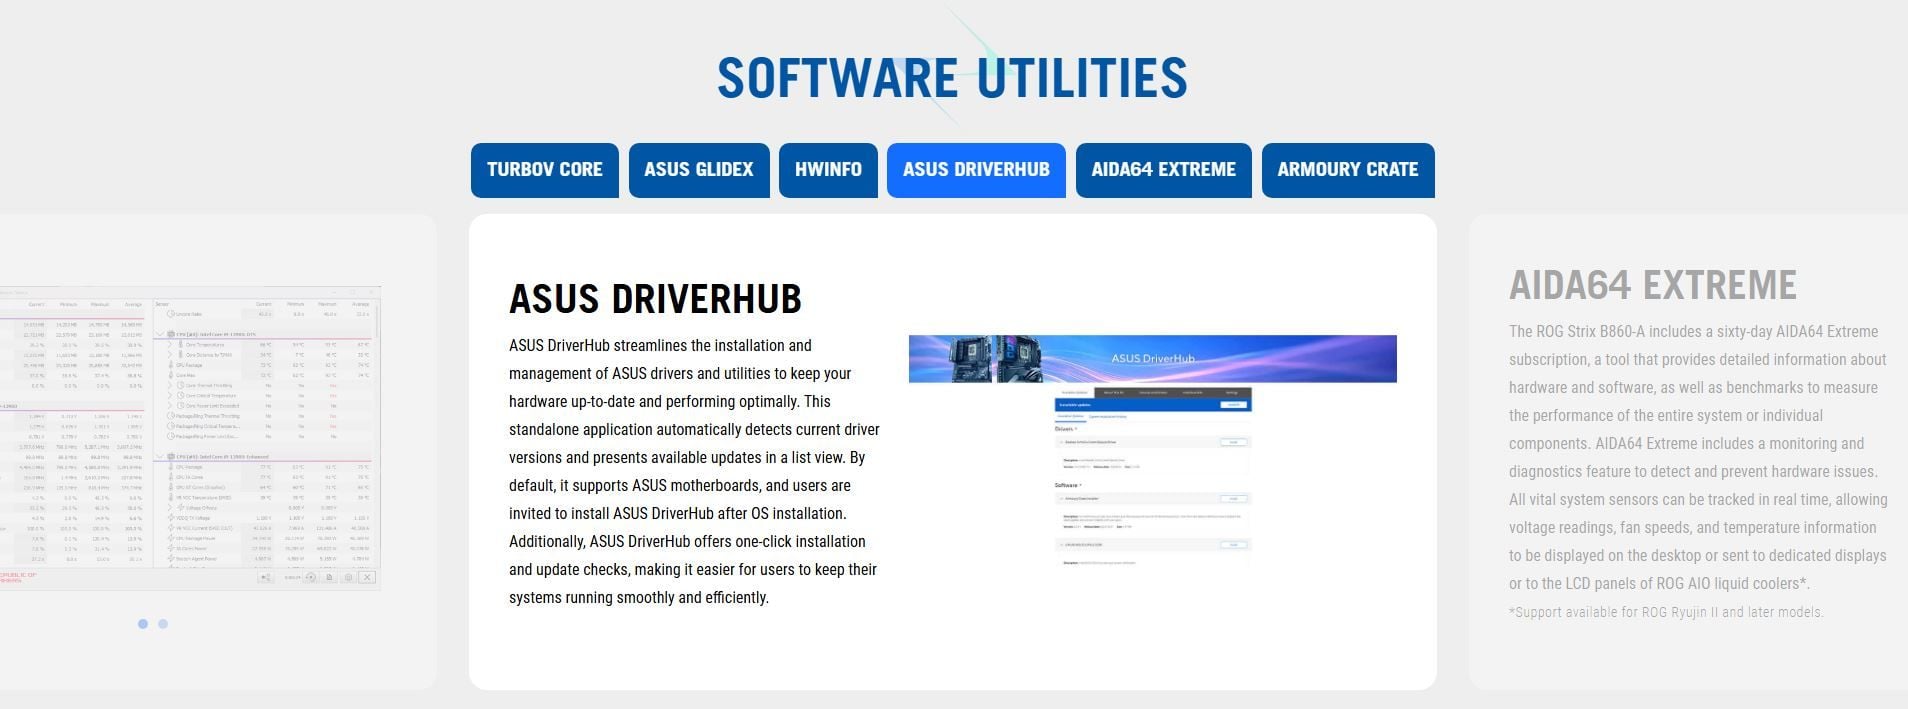Screen dimensions: 1908x709
Task: Switch to the TURBOV CORE tab
Action: click(544, 170)
